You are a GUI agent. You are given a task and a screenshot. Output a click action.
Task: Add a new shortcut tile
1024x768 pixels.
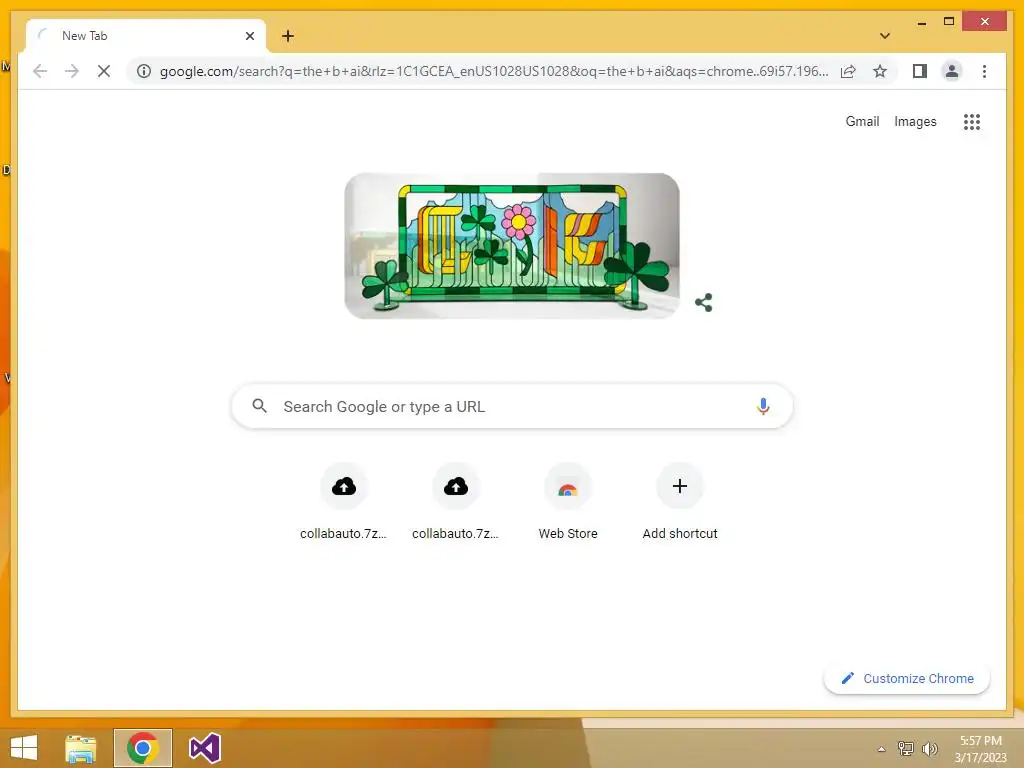[680, 502]
